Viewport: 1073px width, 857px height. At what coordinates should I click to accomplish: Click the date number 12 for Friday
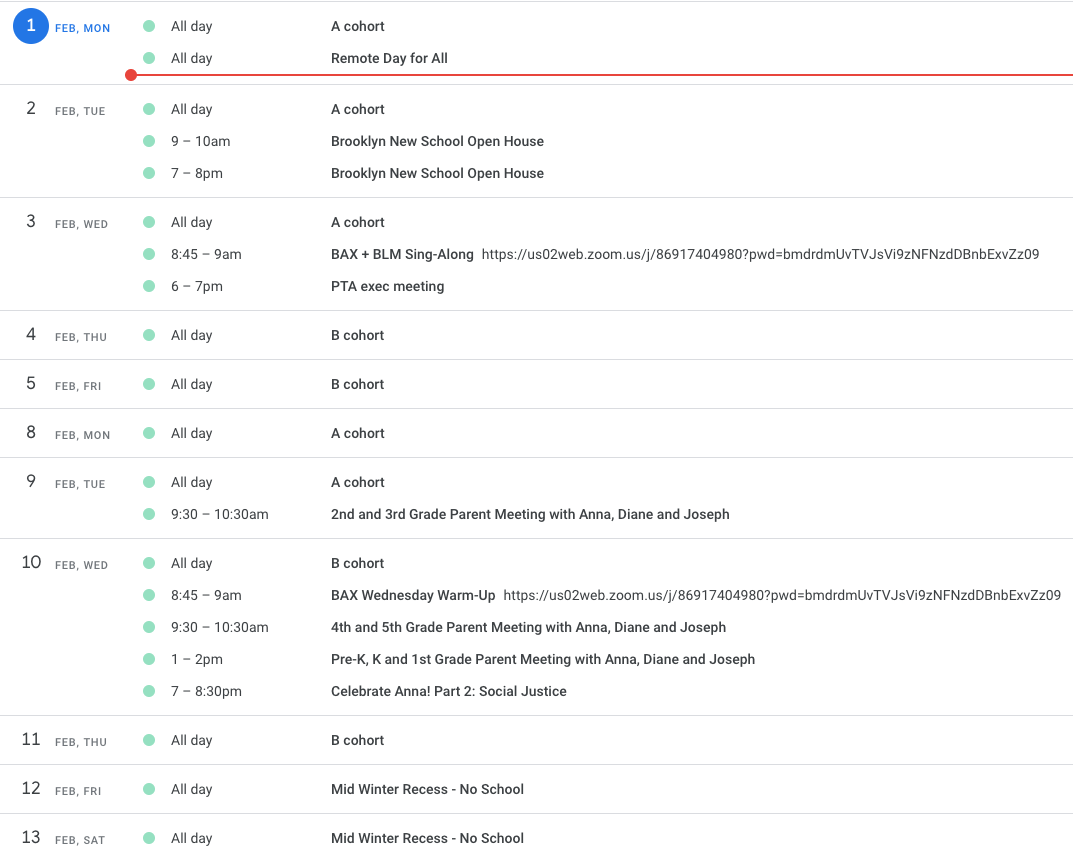click(x=31, y=788)
